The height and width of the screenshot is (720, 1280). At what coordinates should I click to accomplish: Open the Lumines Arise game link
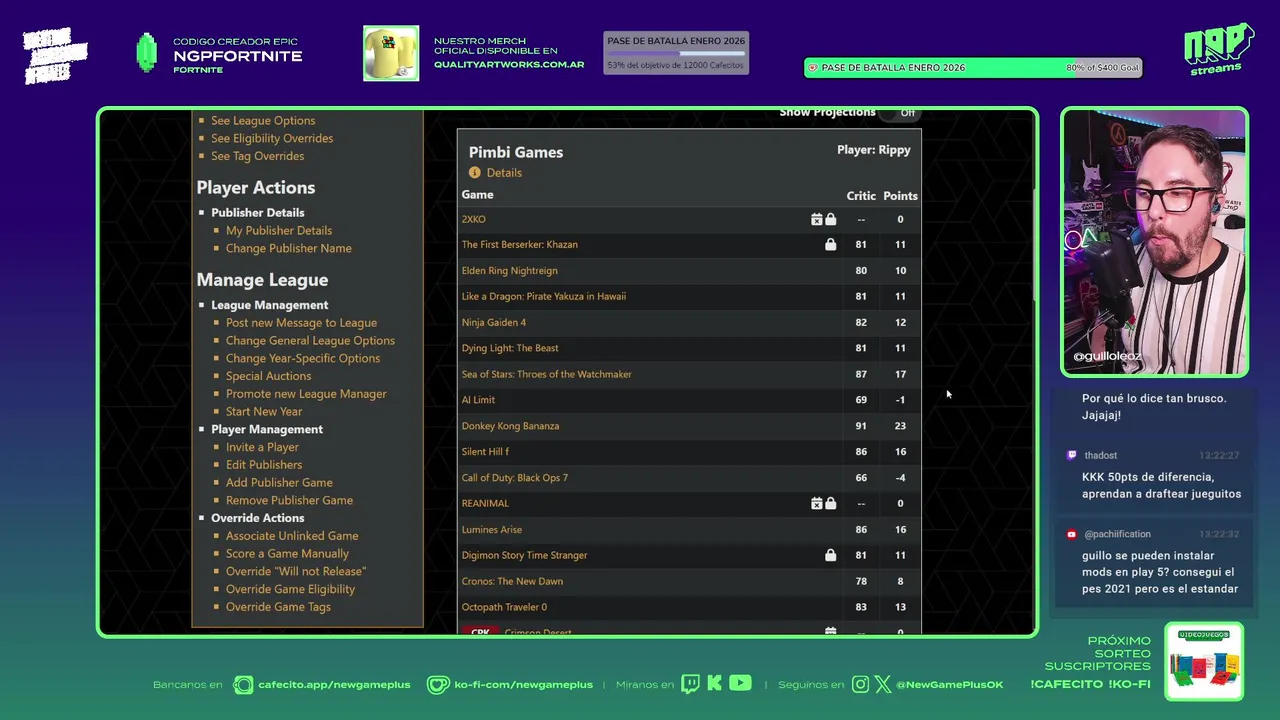click(492, 529)
